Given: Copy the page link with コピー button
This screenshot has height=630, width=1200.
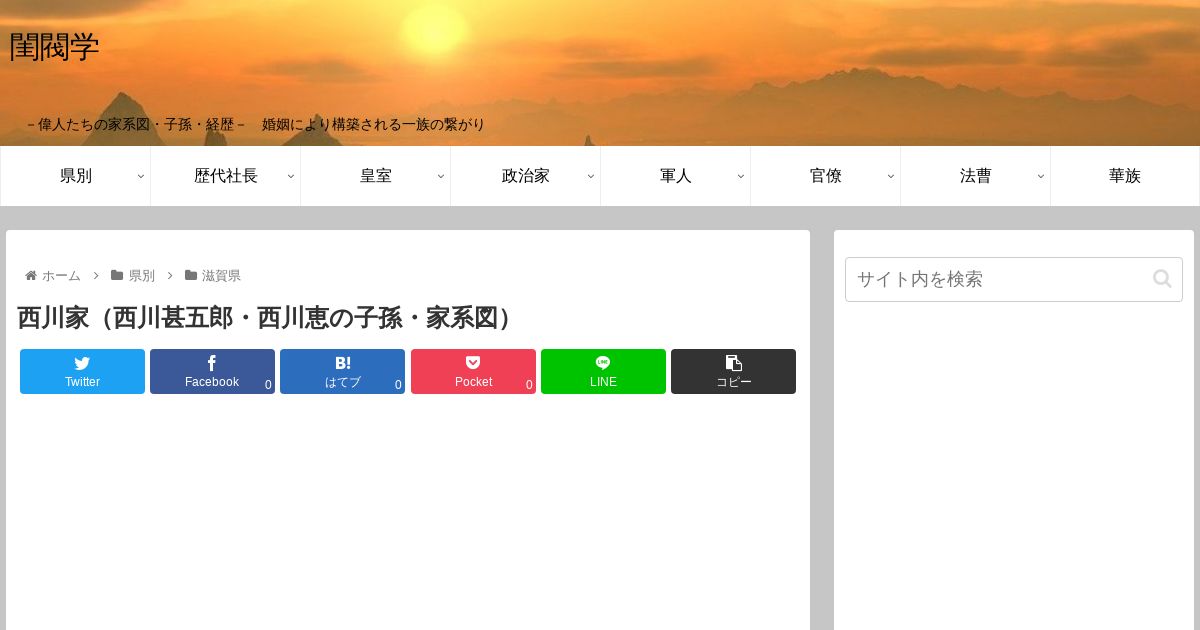Looking at the screenshot, I should tap(733, 371).
